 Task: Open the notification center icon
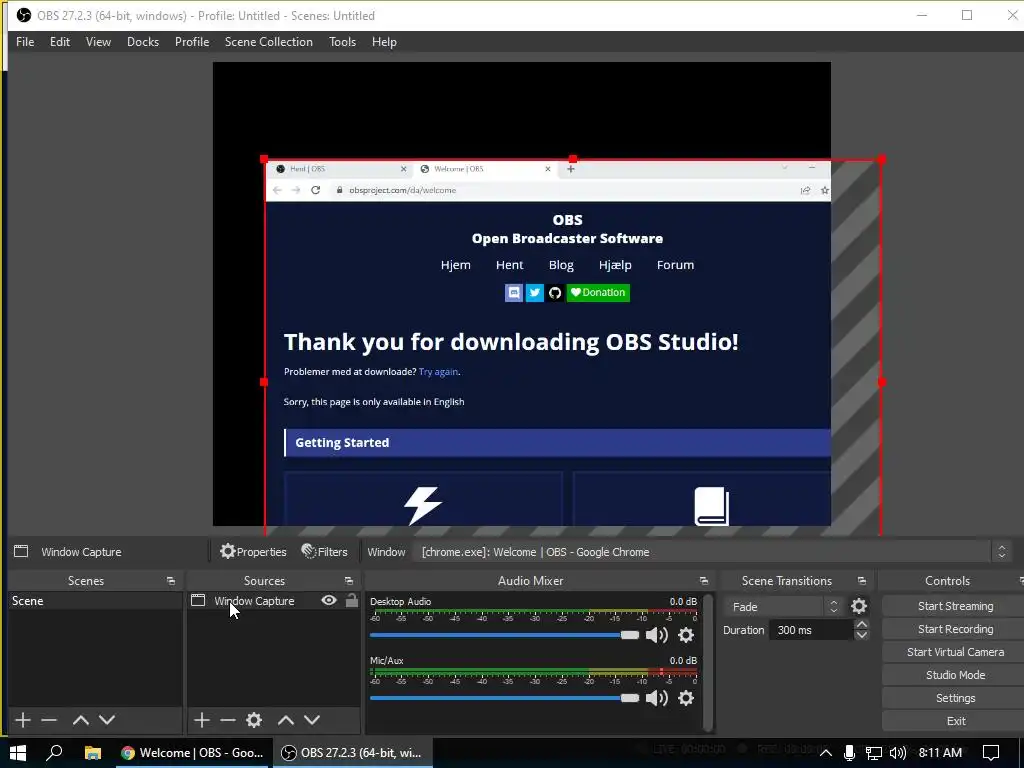pos(991,753)
